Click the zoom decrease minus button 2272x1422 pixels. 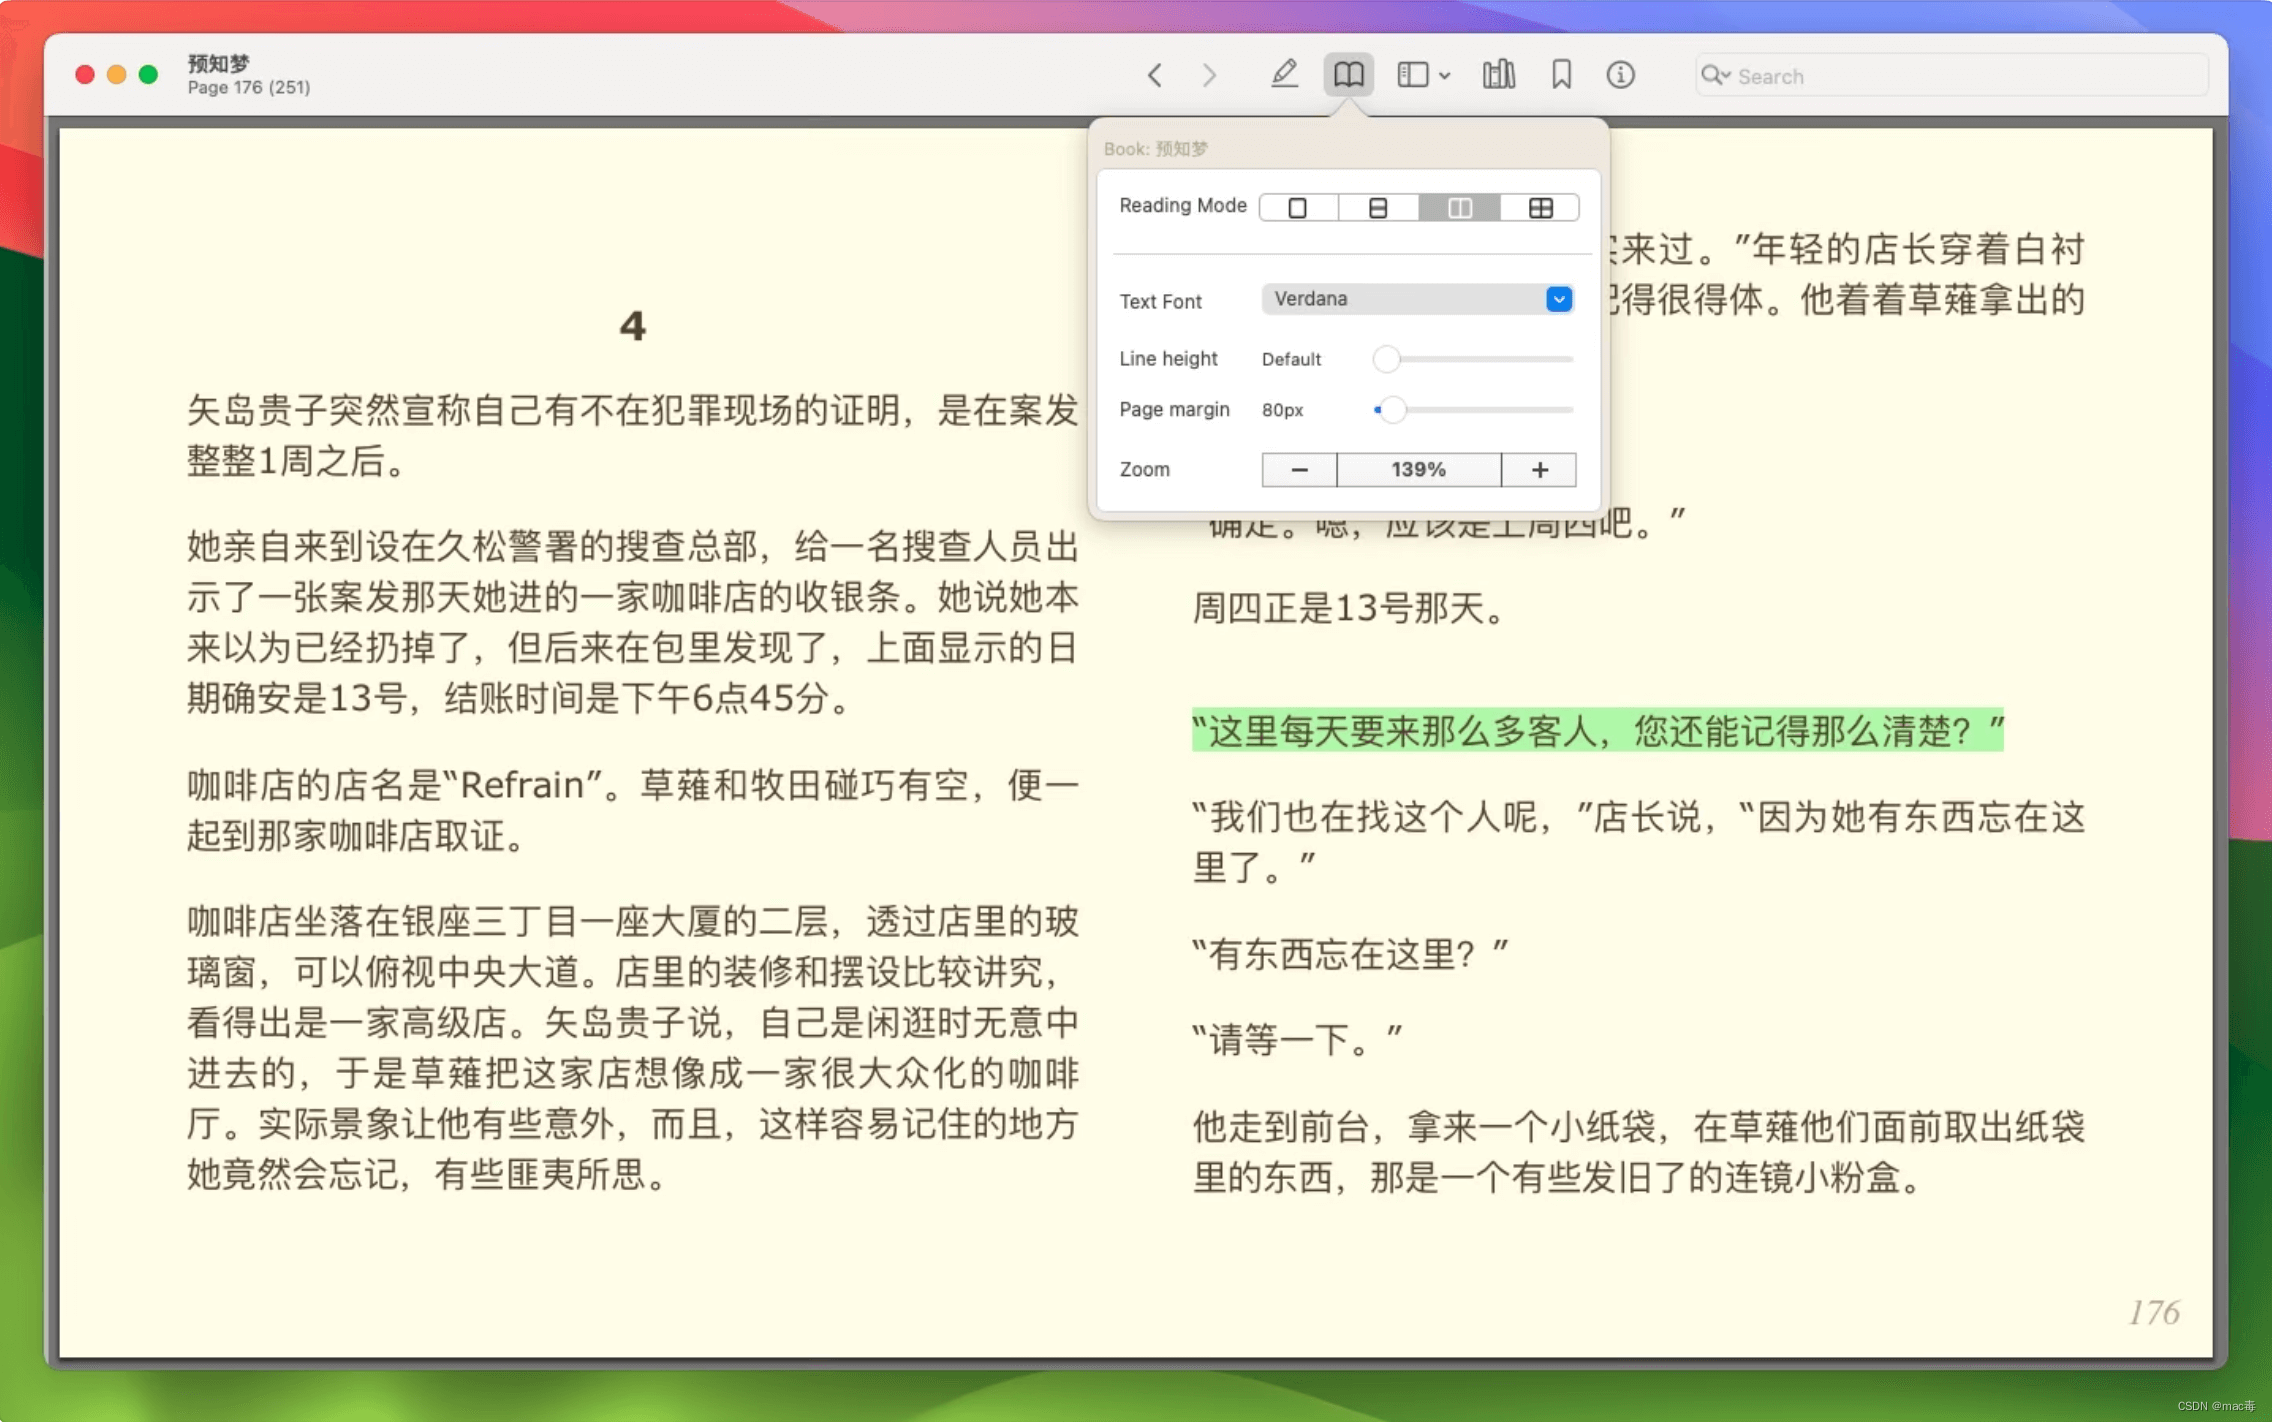pyautogui.click(x=1299, y=470)
